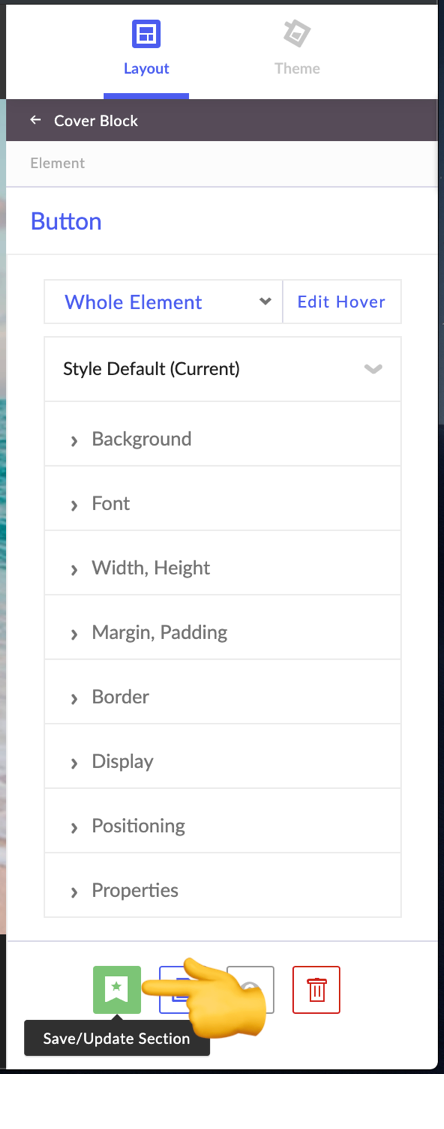The height and width of the screenshot is (1129, 444).
Task: Click the Theme icon at top
Action: click(296, 34)
